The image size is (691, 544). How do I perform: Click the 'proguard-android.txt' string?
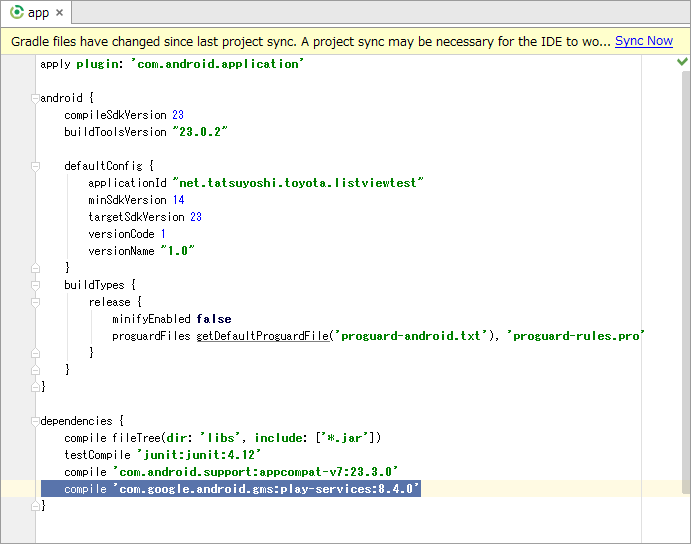pos(411,336)
